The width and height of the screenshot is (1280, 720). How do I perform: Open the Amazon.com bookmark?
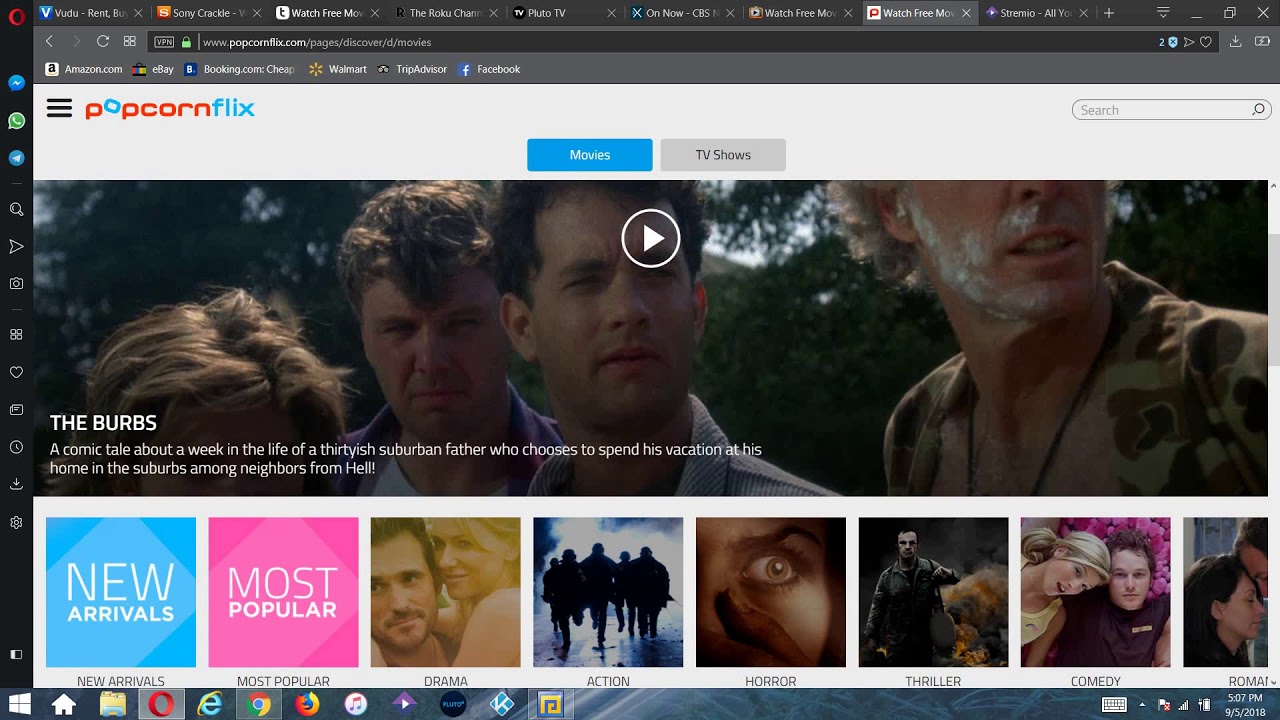(x=84, y=69)
